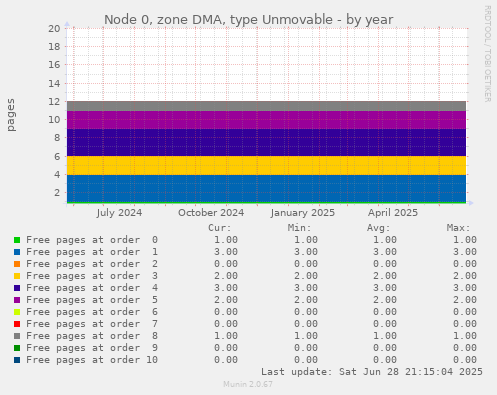This screenshot has height=395, width=497.
Task: Click the 'October 2024' axis label
Action: tap(211, 213)
